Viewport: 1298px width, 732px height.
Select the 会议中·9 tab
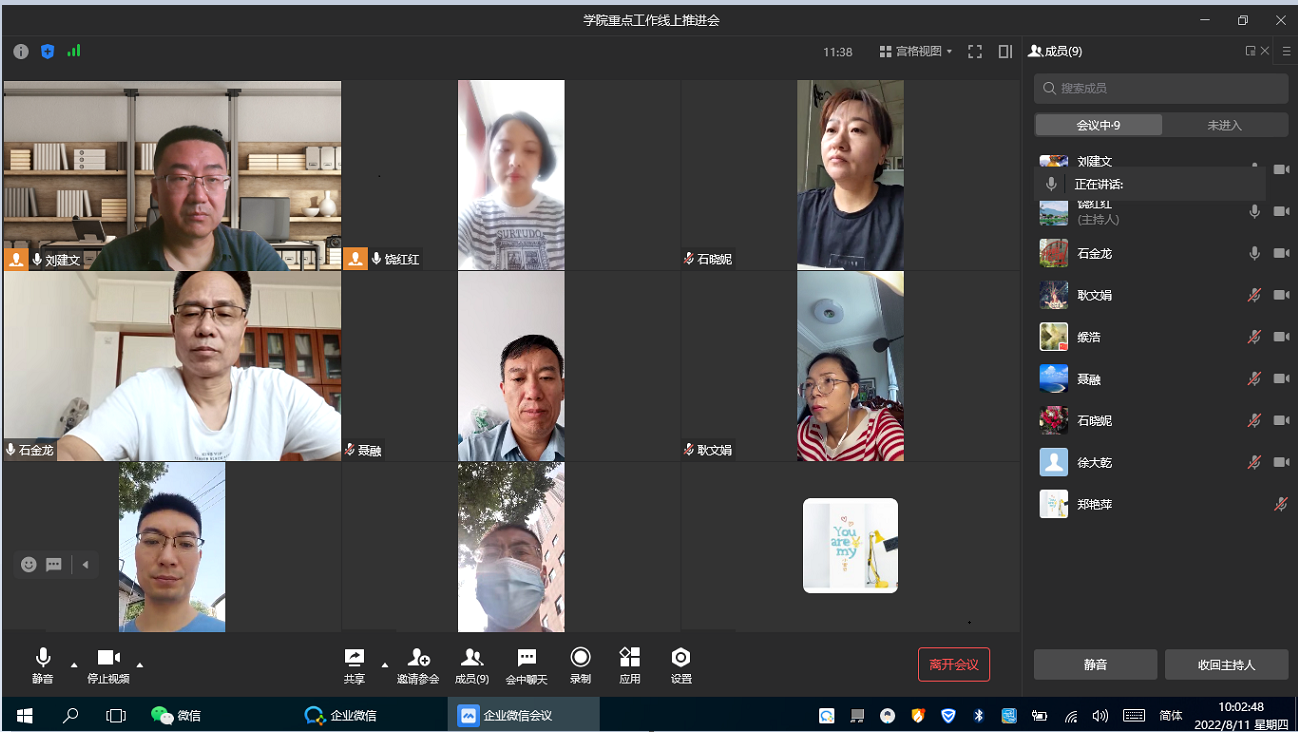[1098, 125]
